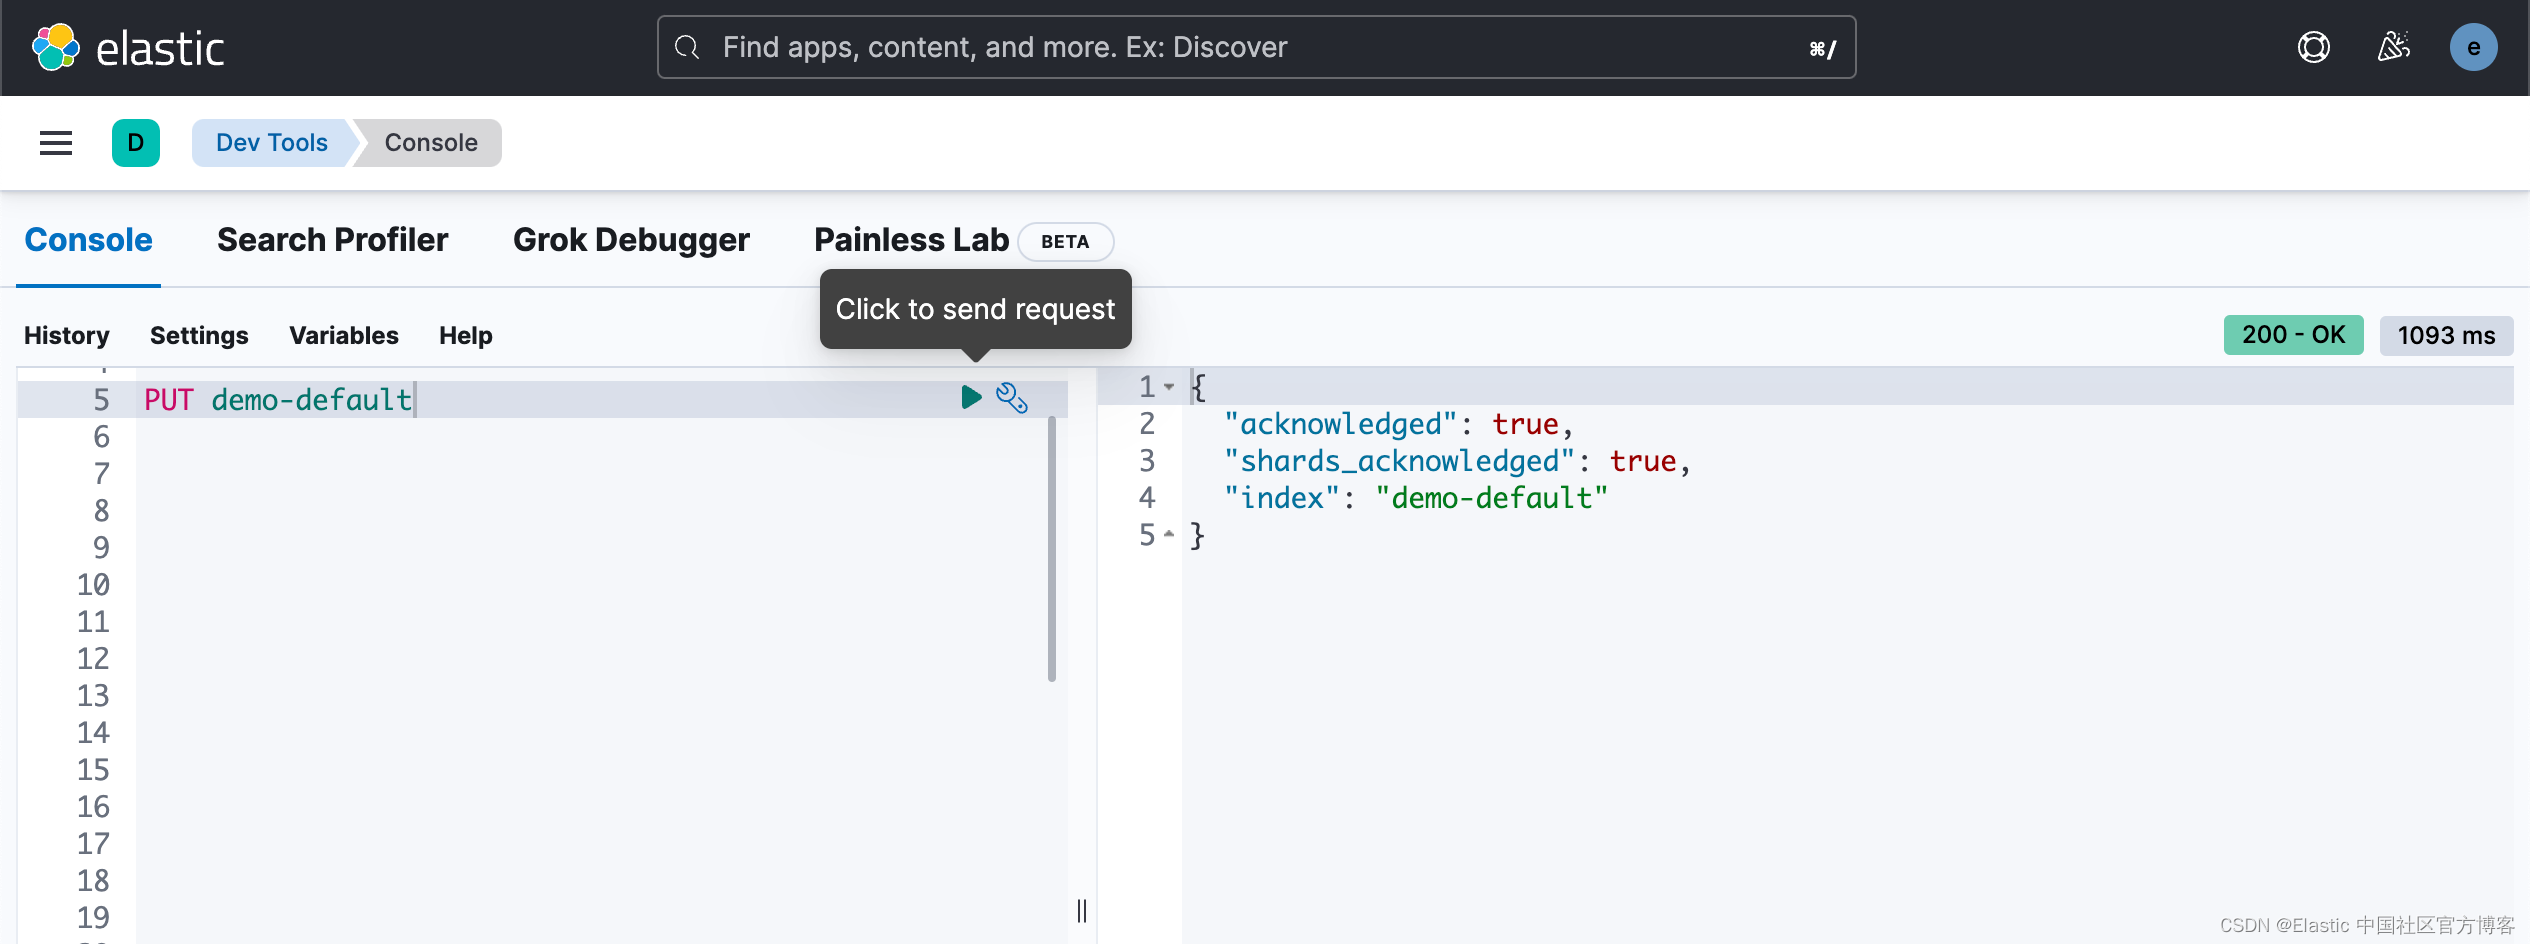Image resolution: width=2530 pixels, height=944 pixels.
Task: Open the console History panel
Action: (66, 335)
